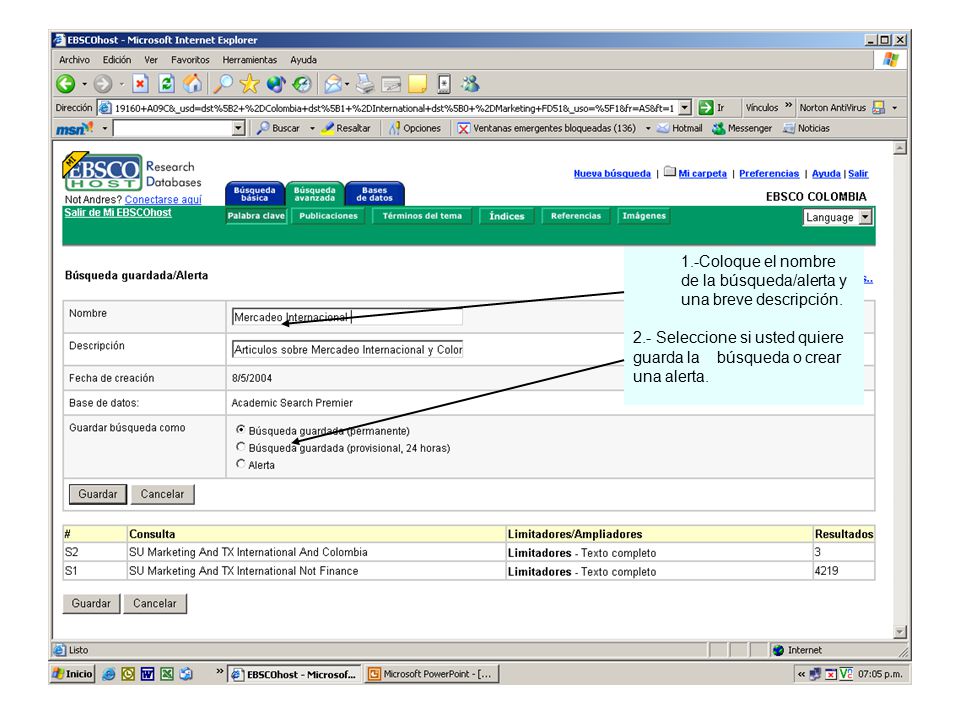Image resolution: width=960 pixels, height=720 pixels.
Task: Open the Edición menu
Action: pyautogui.click(x=117, y=59)
